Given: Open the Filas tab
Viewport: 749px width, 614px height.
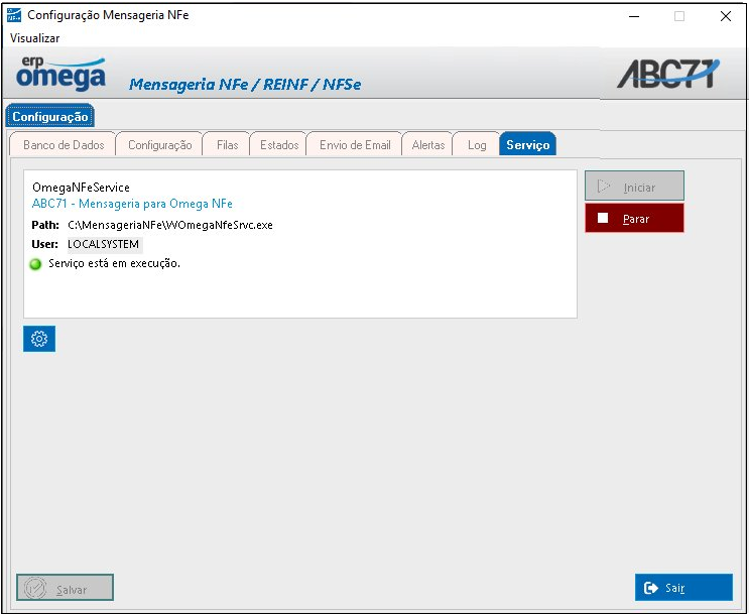Looking at the screenshot, I should point(227,145).
